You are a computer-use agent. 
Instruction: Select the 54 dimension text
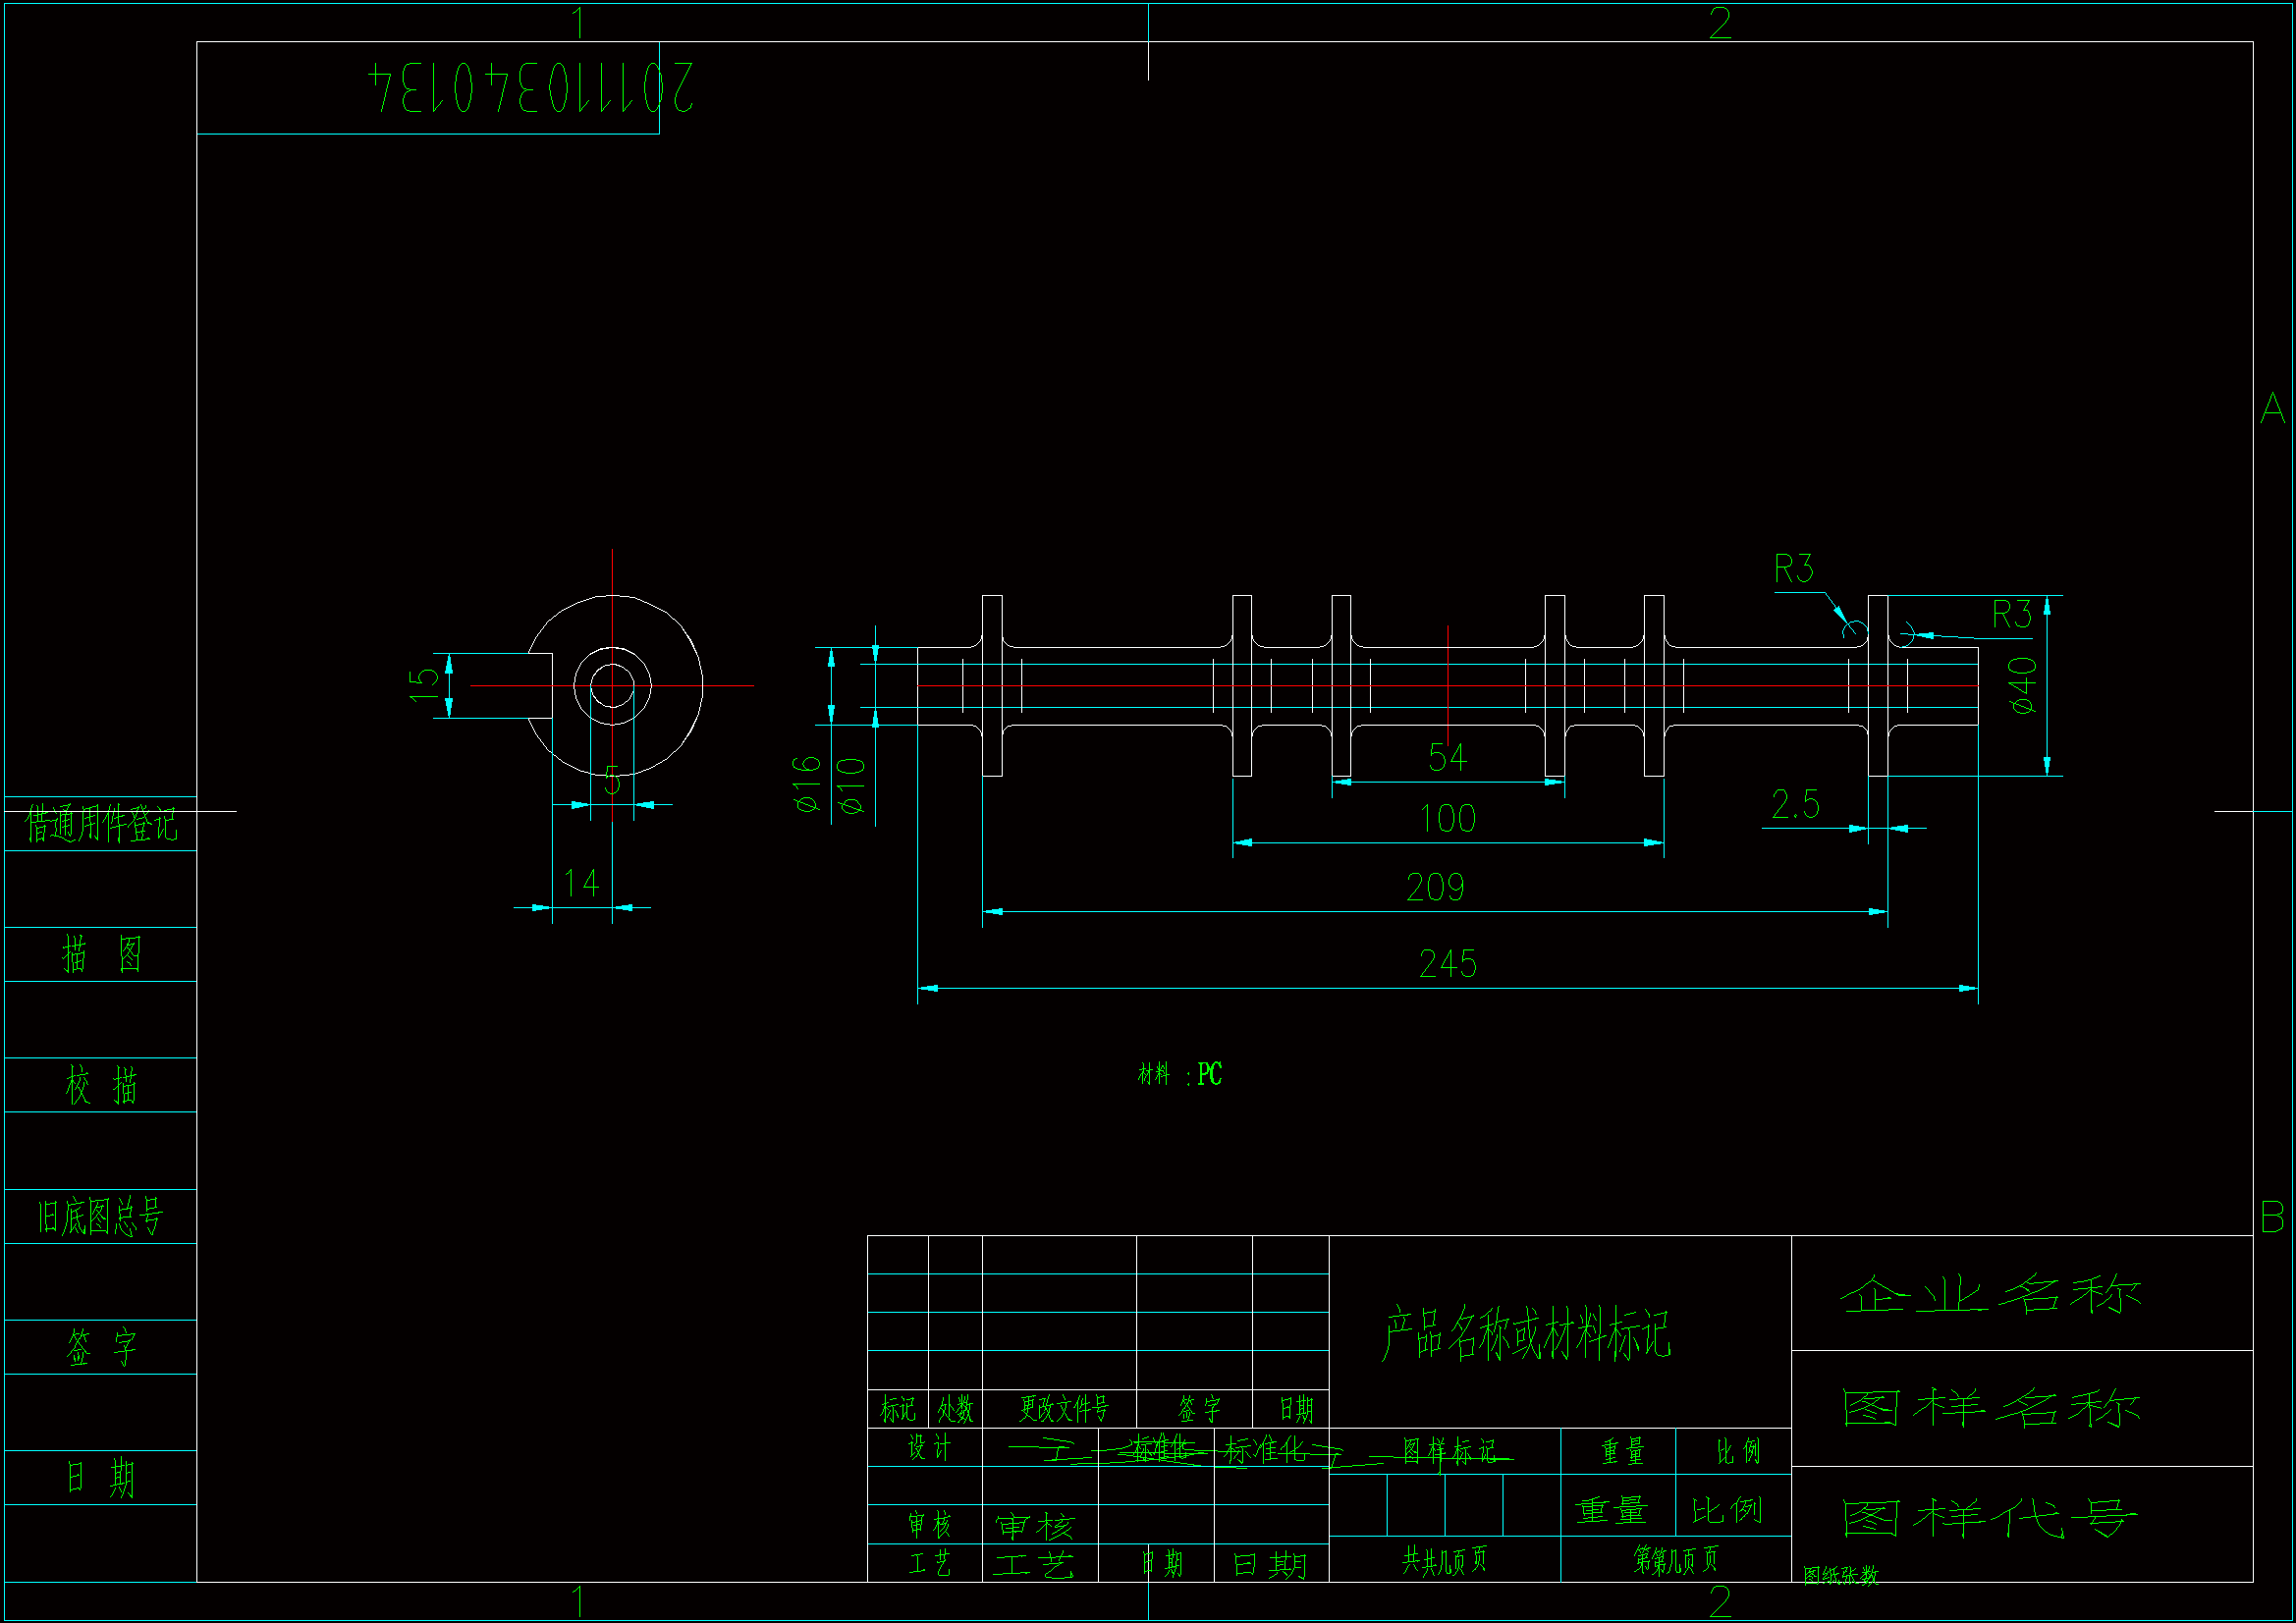point(1447,758)
